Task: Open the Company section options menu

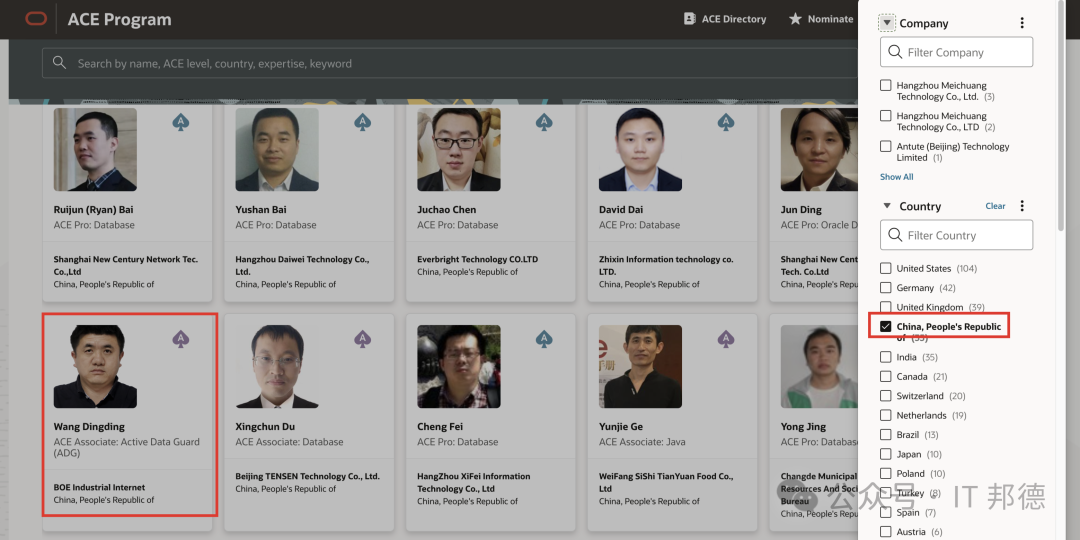Action: click(x=1022, y=23)
